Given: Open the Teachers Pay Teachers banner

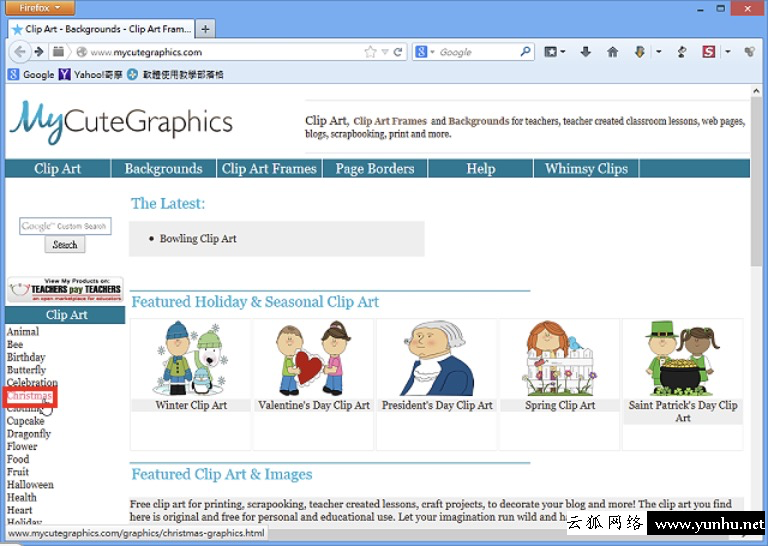Looking at the screenshot, I should click(x=65, y=289).
